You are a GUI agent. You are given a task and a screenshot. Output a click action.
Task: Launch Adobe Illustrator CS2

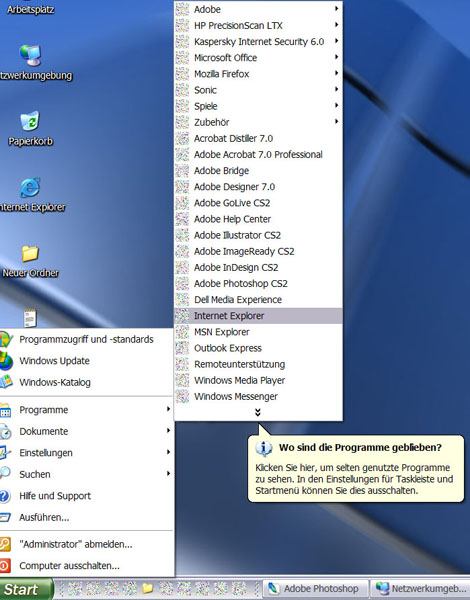[258, 235]
